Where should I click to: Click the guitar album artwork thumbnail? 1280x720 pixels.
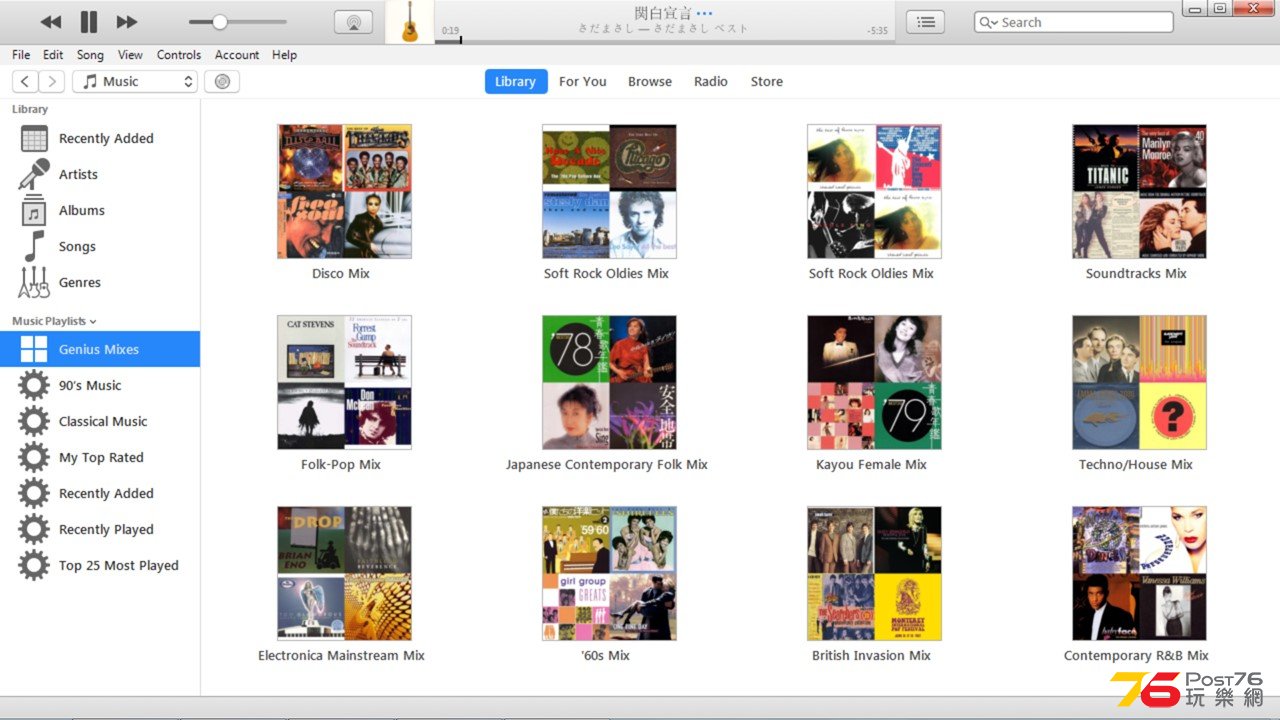point(410,22)
